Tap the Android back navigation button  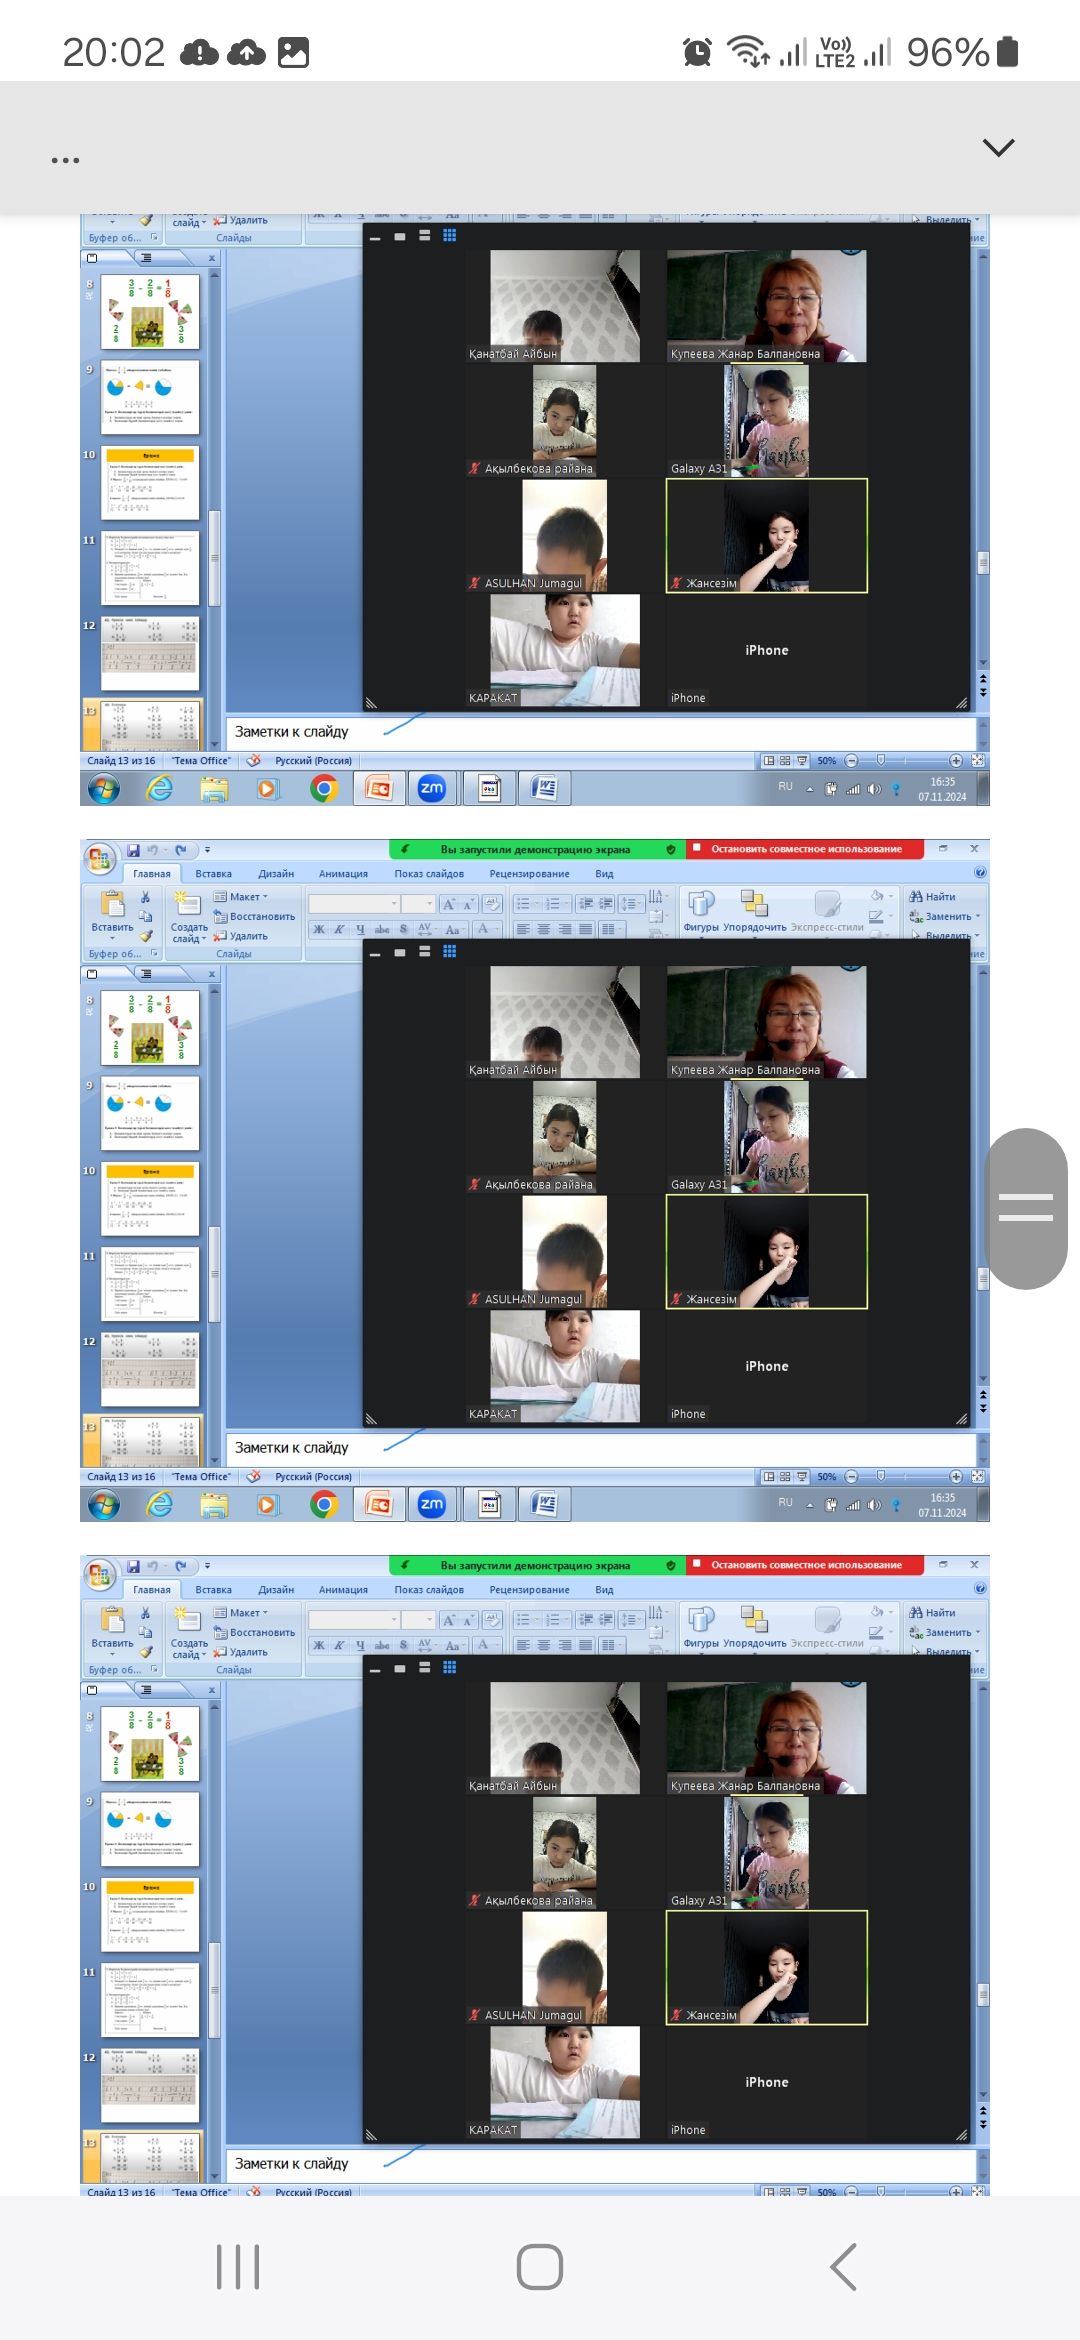tap(843, 2266)
